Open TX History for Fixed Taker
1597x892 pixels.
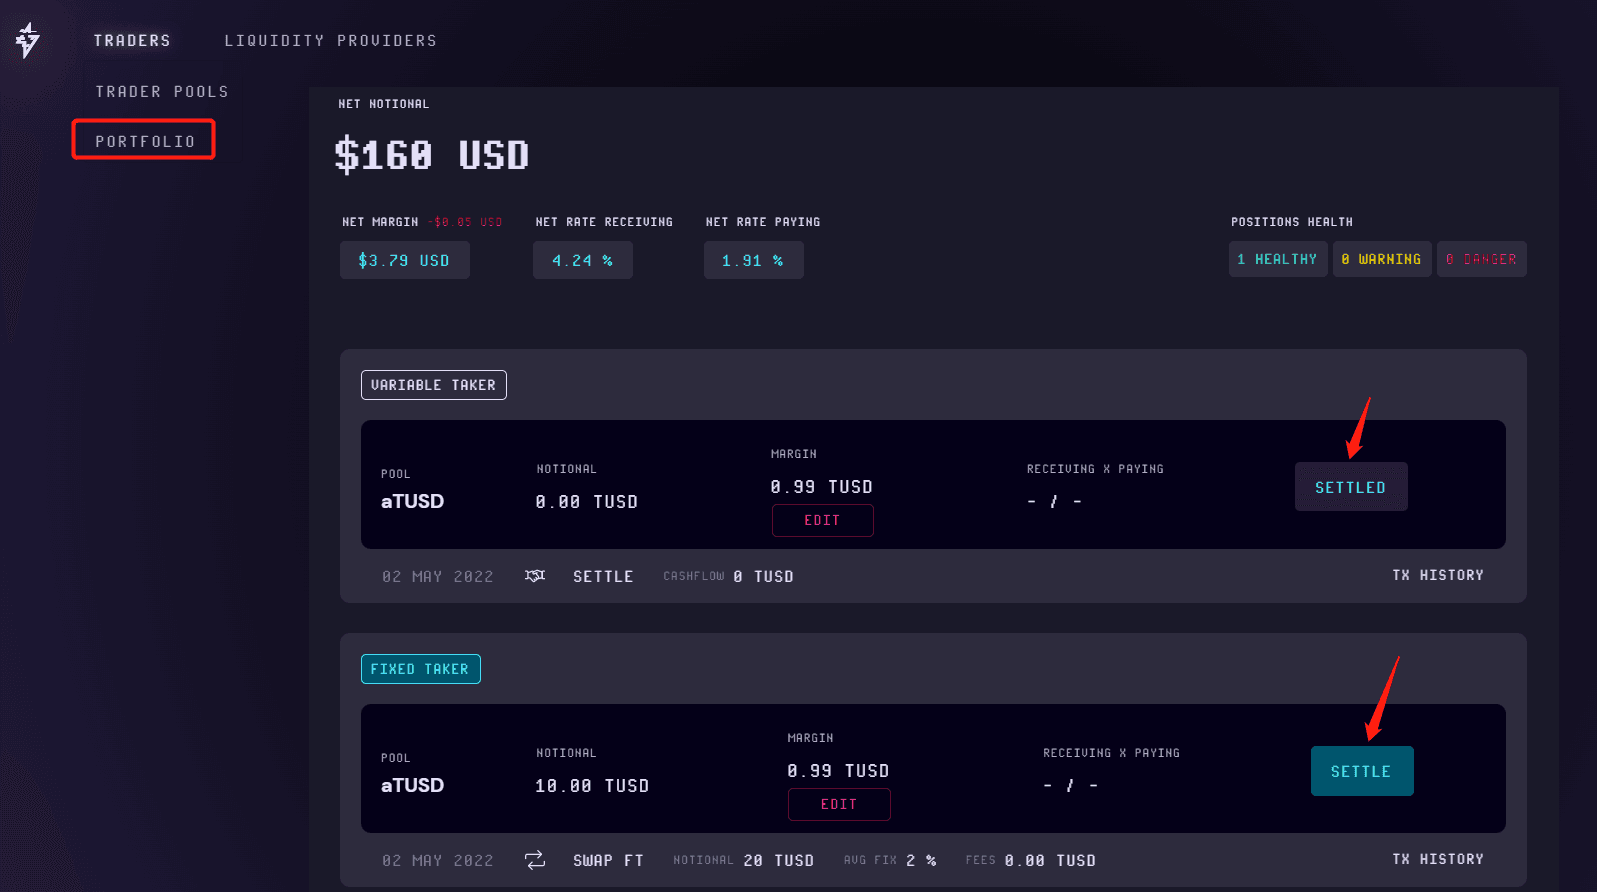point(1438,859)
